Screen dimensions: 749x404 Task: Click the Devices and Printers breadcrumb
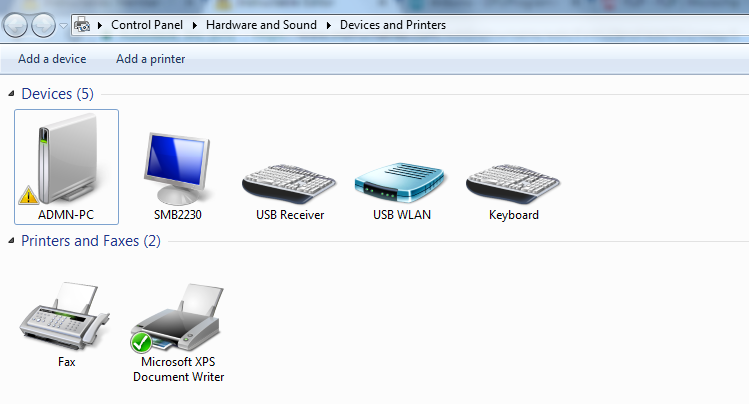pyautogui.click(x=393, y=25)
